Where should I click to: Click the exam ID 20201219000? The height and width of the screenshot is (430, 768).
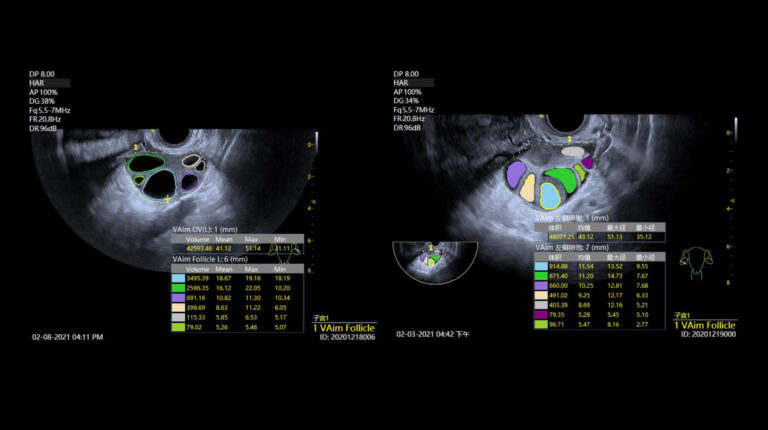[x=708, y=334]
